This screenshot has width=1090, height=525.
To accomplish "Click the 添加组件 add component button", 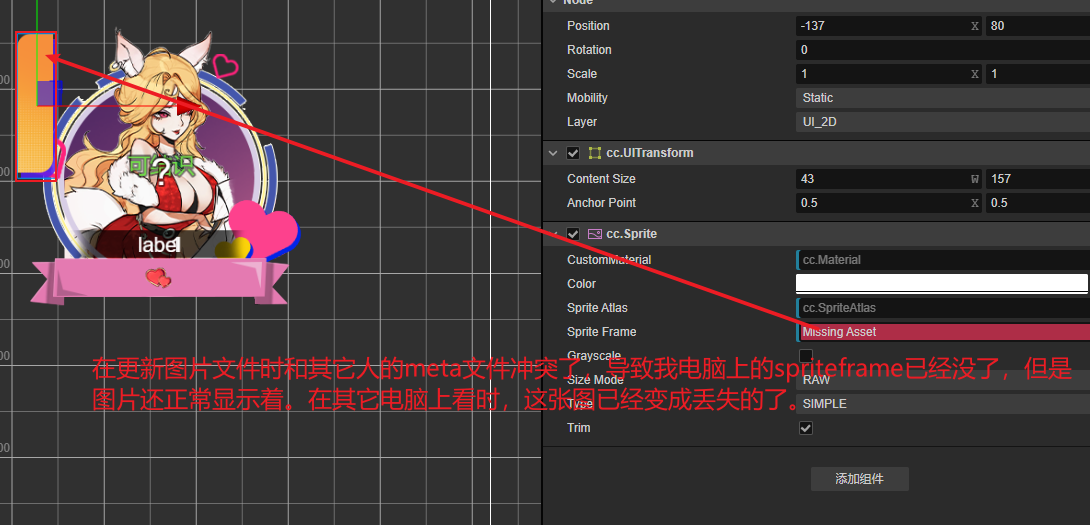I will coord(859,479).
